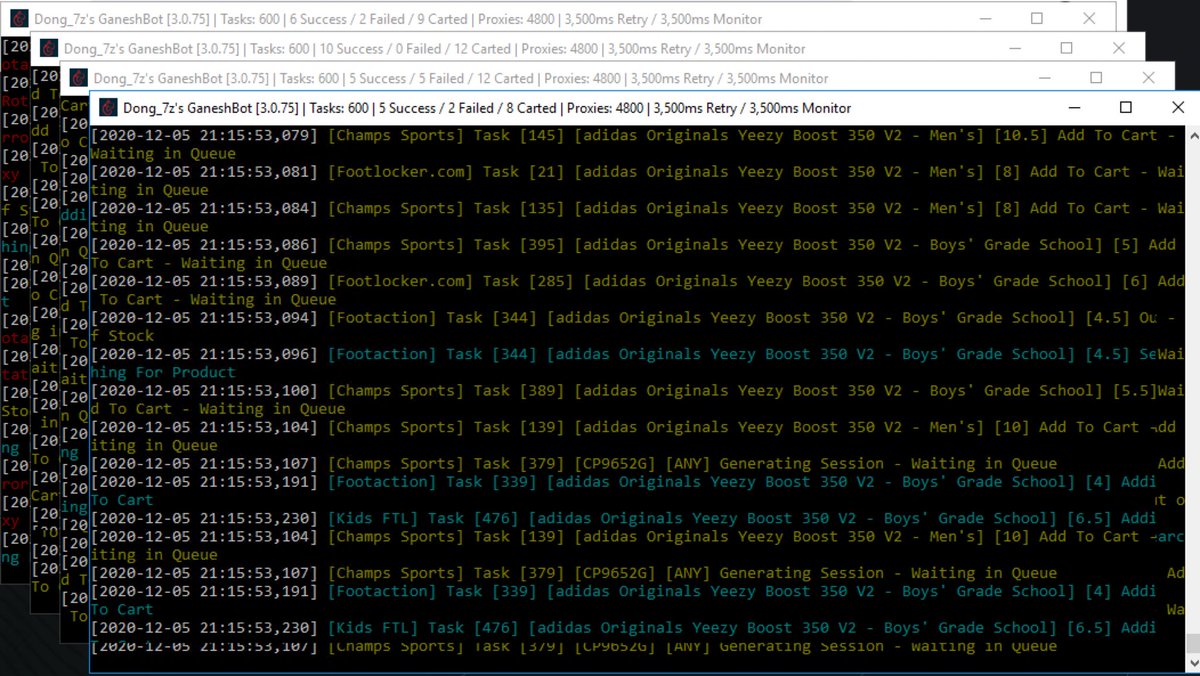The height and width of the screenshot is (676, 1200).
Task: Minimize the 10 Success / 0 Failed console
Action: (1014, 47)
